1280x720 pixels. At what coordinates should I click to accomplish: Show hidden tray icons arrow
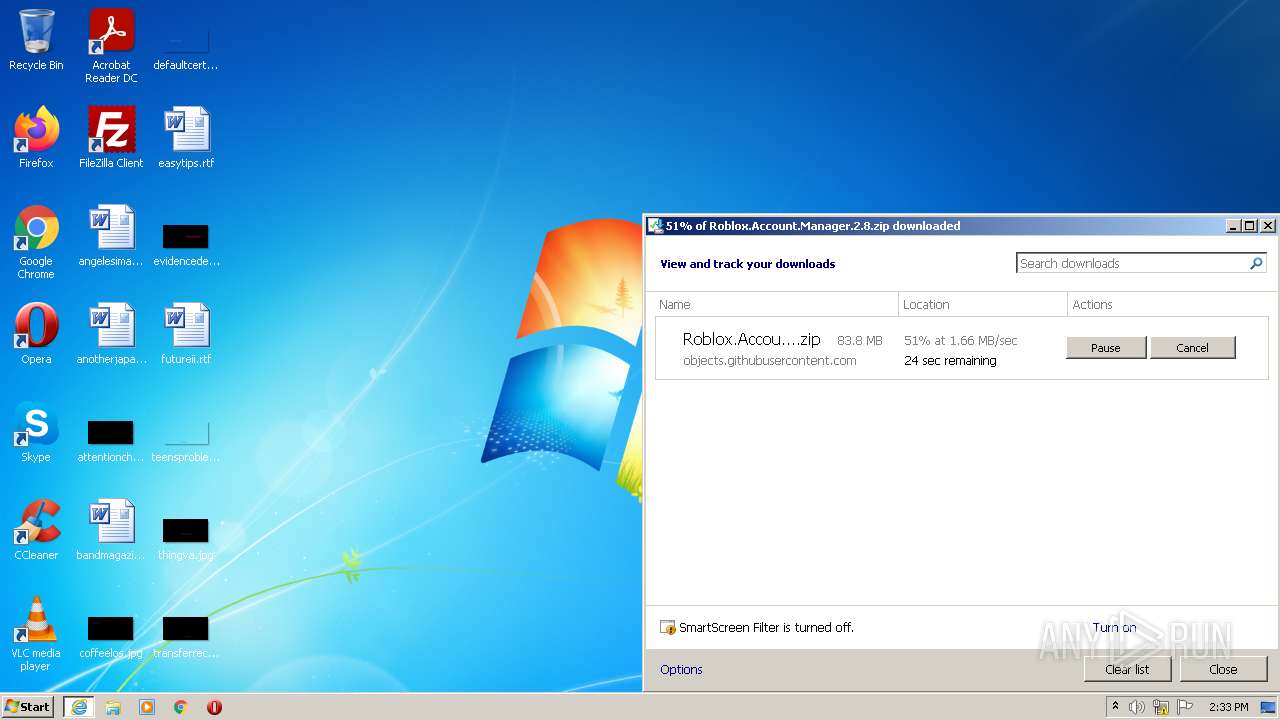point(1115,707)
